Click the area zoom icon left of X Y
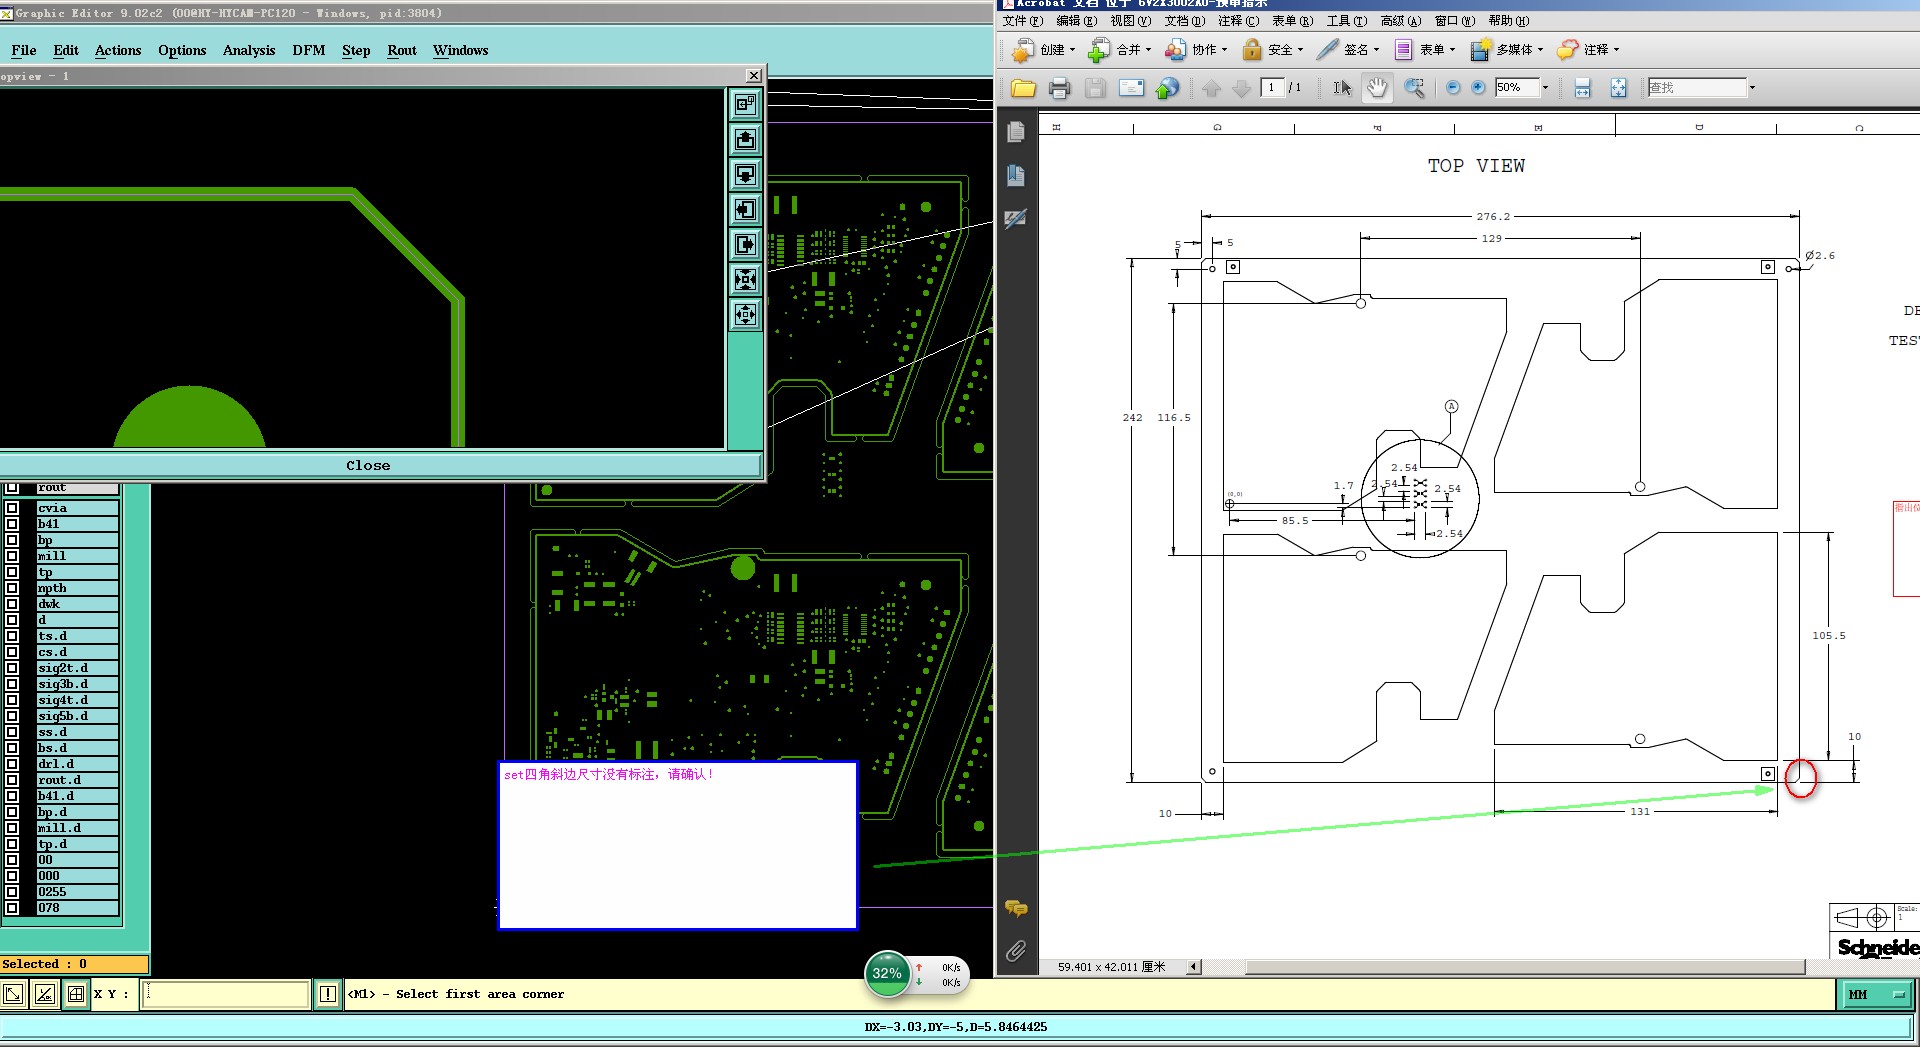Screen dimensions: 1920x1047 pyautogui.click(x=13, y=994)
